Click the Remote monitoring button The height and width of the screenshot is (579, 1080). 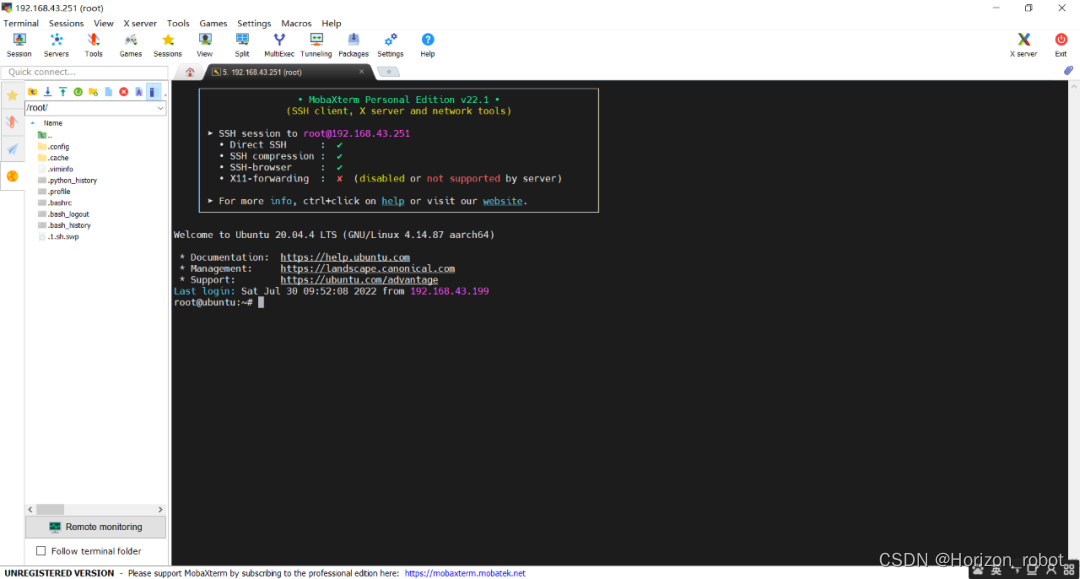pyautogui.click(x=96, y=527)
